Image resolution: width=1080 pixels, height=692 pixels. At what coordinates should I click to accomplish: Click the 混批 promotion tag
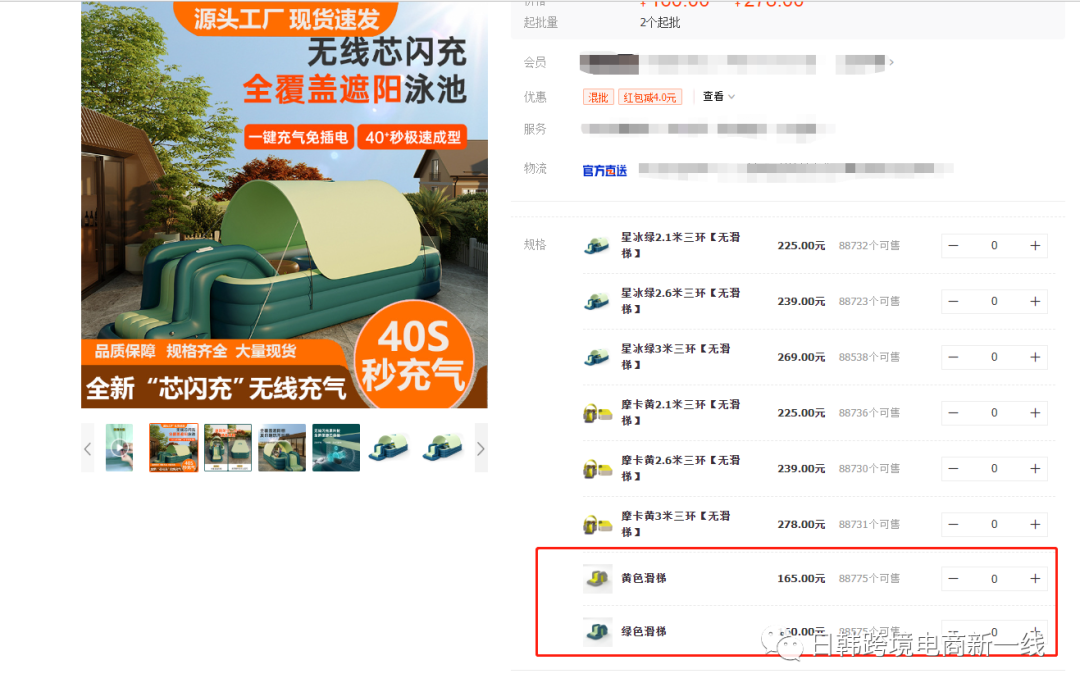pos(598,96)
